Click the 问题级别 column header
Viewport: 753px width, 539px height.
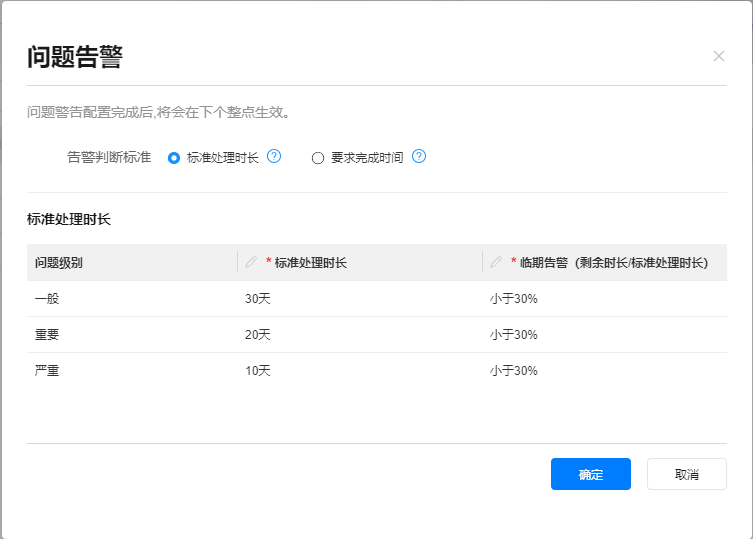point(59,262)
